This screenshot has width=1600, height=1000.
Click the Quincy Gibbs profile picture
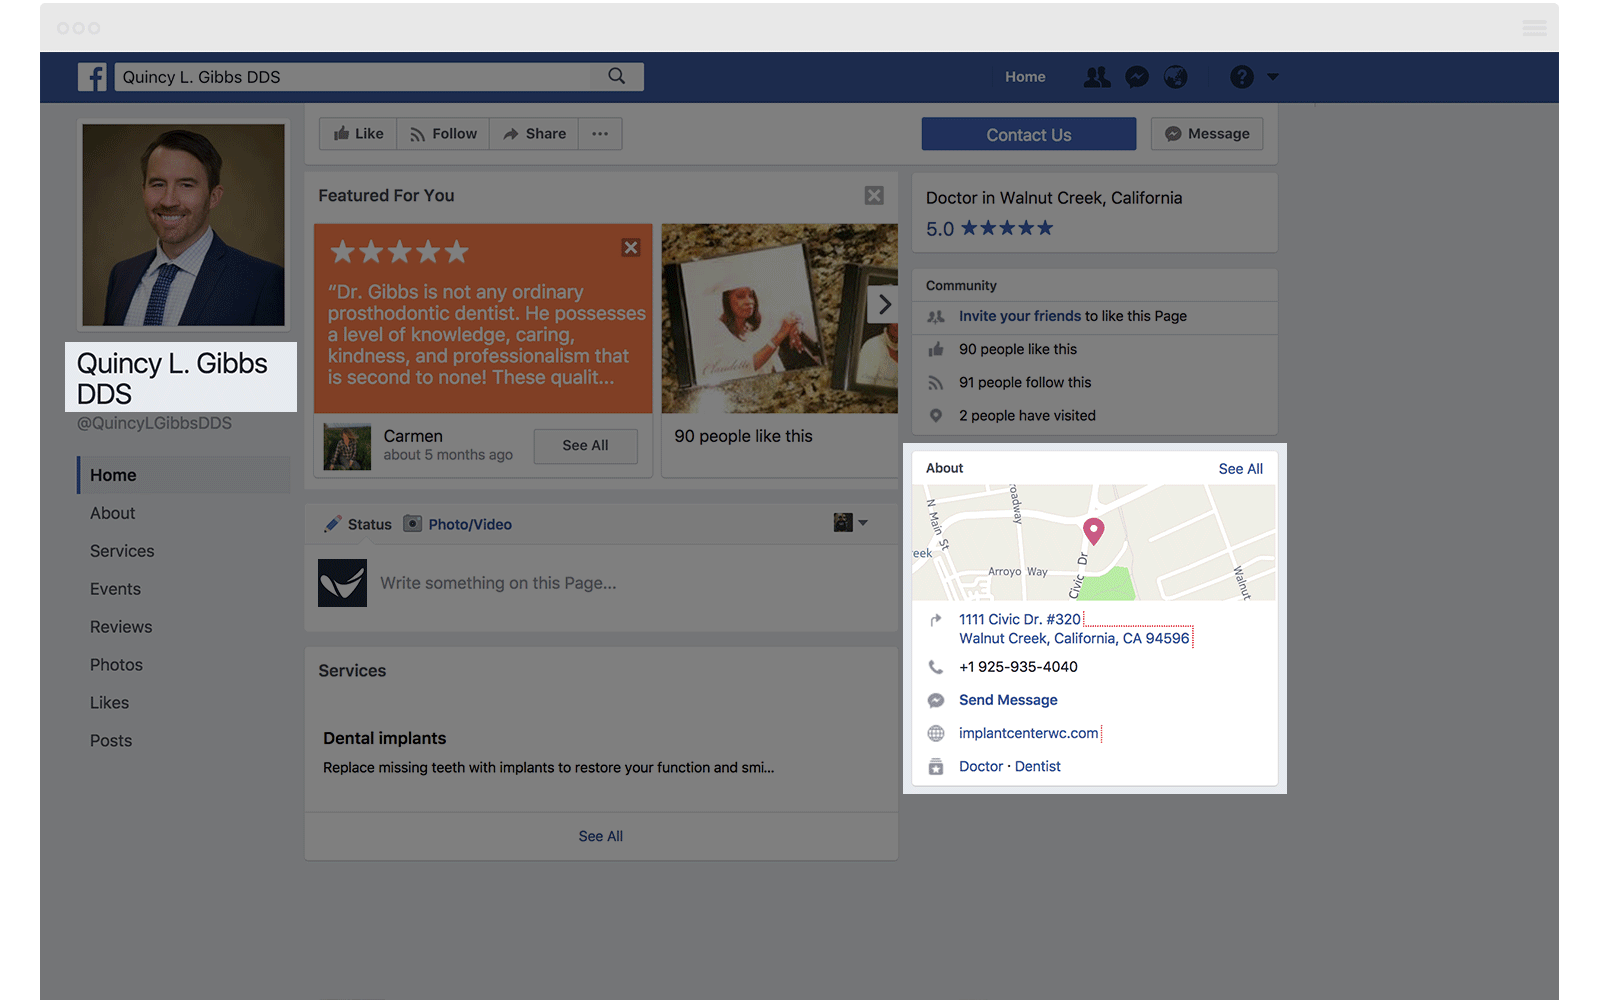tap(183, 225)
